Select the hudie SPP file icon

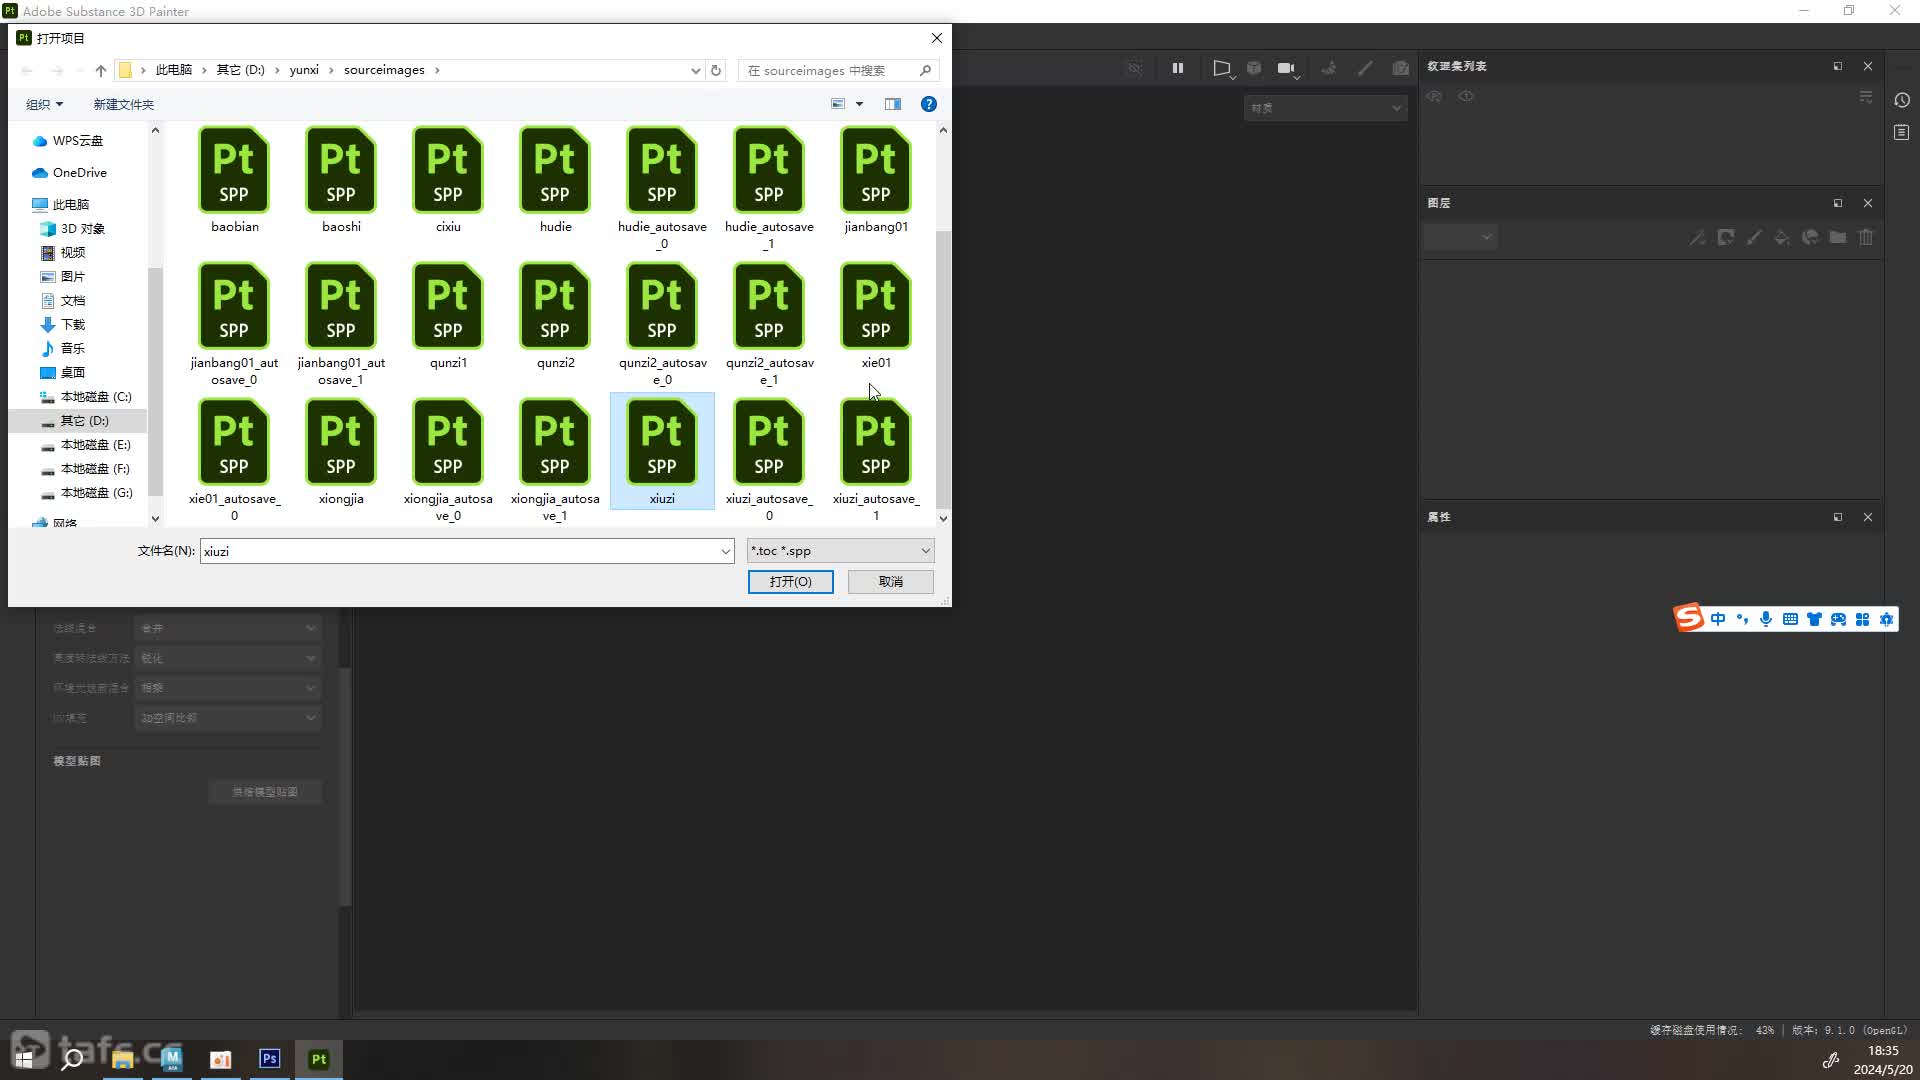tap(555, 170)
